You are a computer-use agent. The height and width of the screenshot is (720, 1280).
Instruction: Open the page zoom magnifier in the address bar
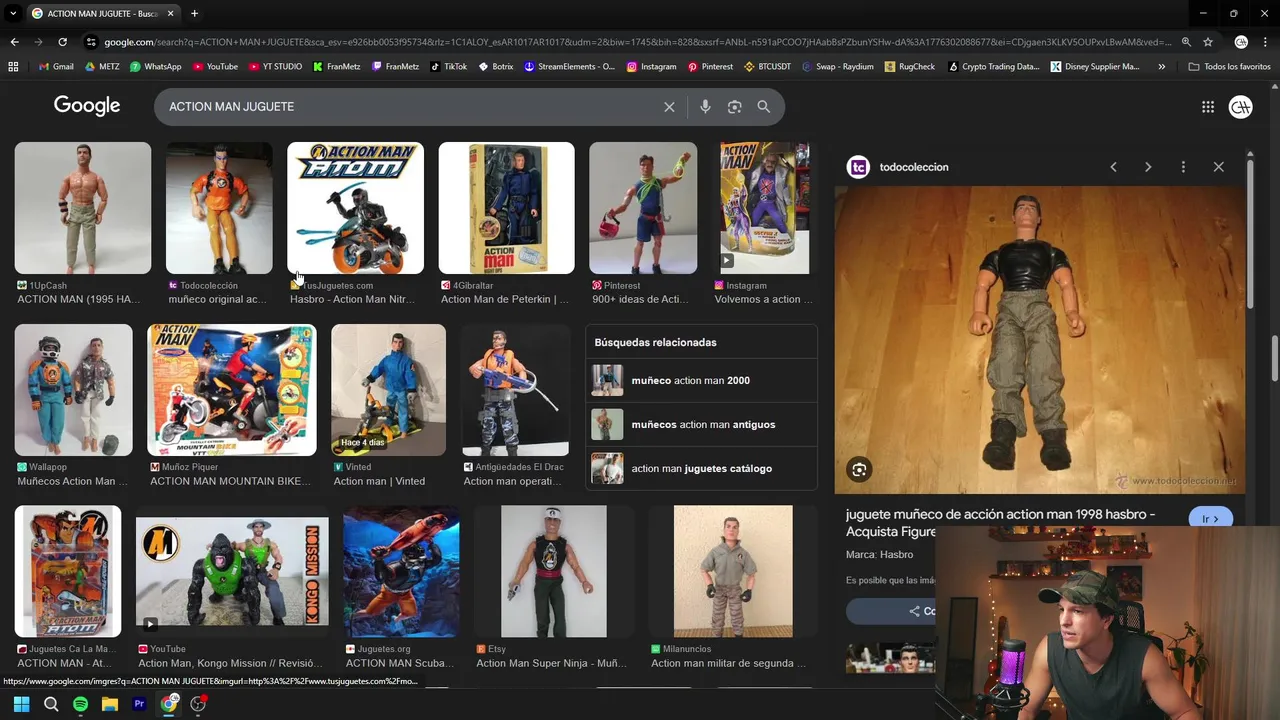pos(1186,42)
